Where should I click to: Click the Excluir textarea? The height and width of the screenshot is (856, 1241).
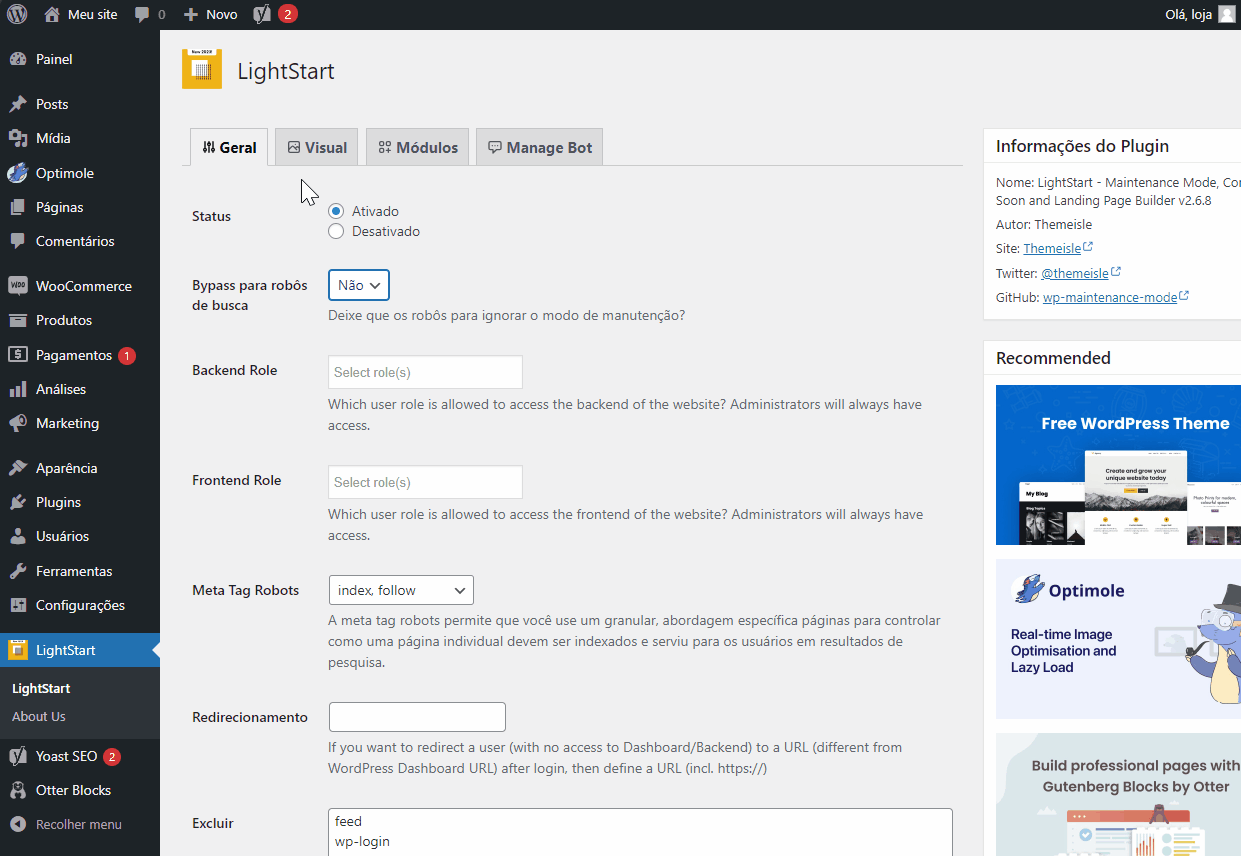point(640,832)
